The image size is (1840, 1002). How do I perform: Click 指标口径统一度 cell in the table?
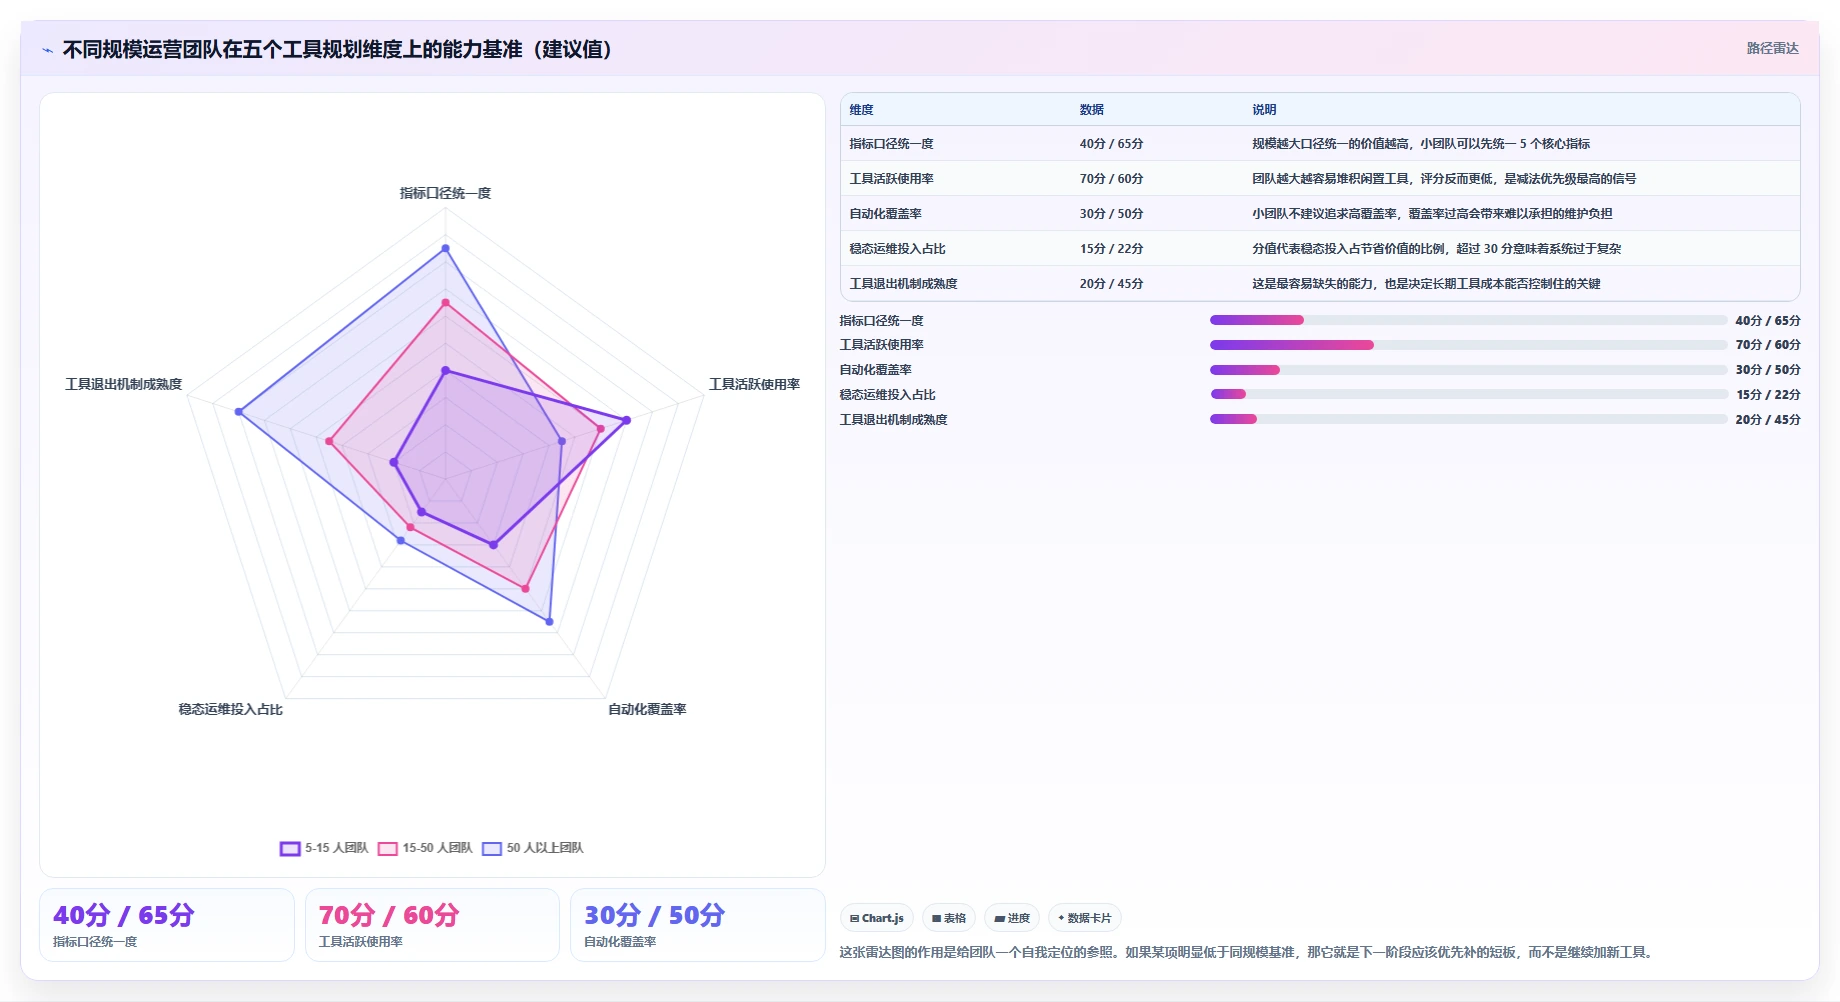(891, 144)
